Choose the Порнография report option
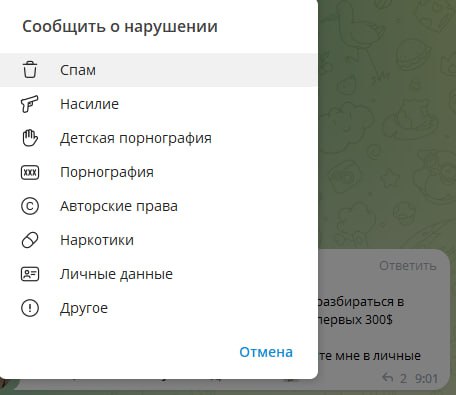This screenshot has width=456, height=395. (158, 172)
